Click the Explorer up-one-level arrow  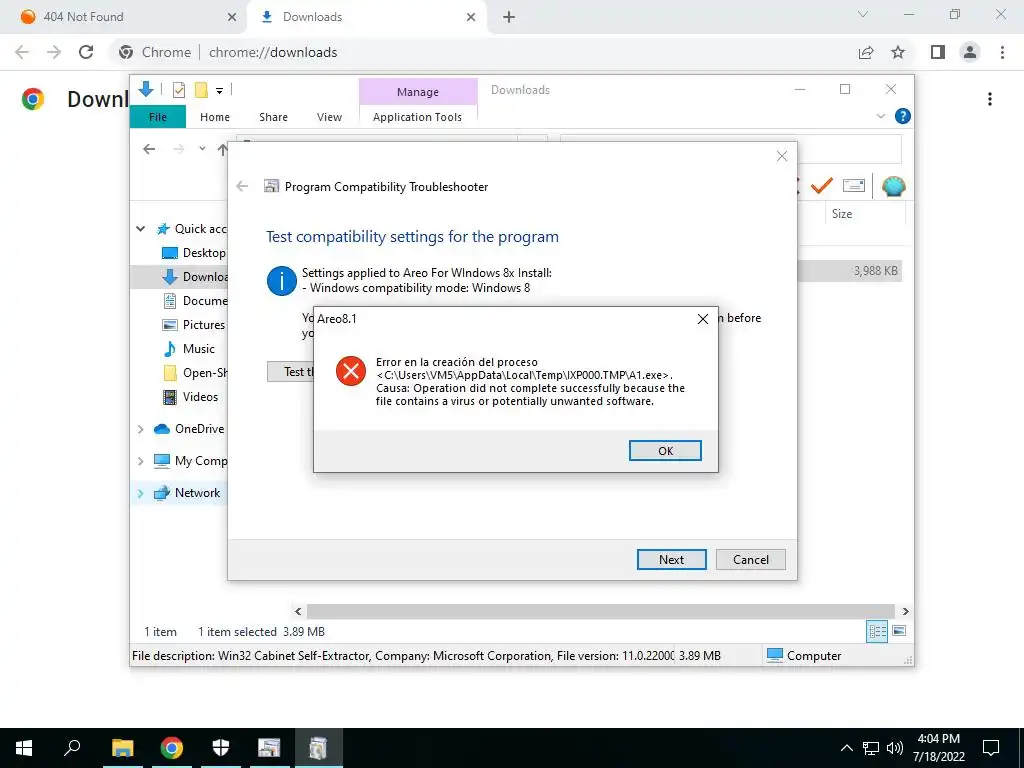pyautogui.click(x=222, y=150)
